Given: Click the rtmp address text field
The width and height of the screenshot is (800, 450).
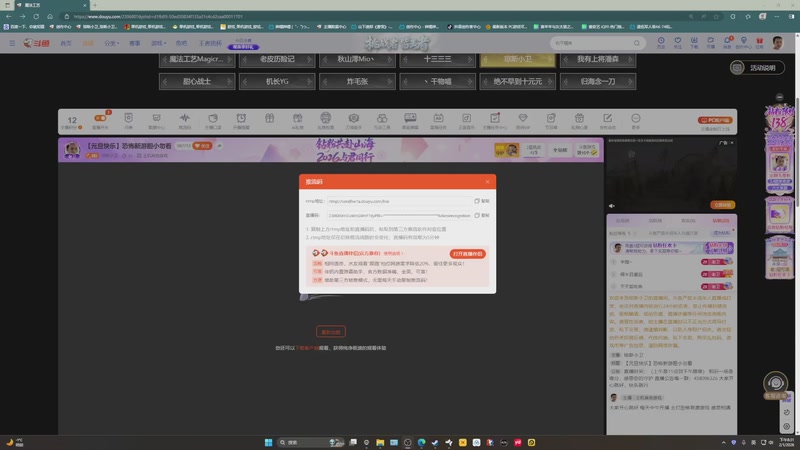Looking at the screenshot, I should [399, 201].
